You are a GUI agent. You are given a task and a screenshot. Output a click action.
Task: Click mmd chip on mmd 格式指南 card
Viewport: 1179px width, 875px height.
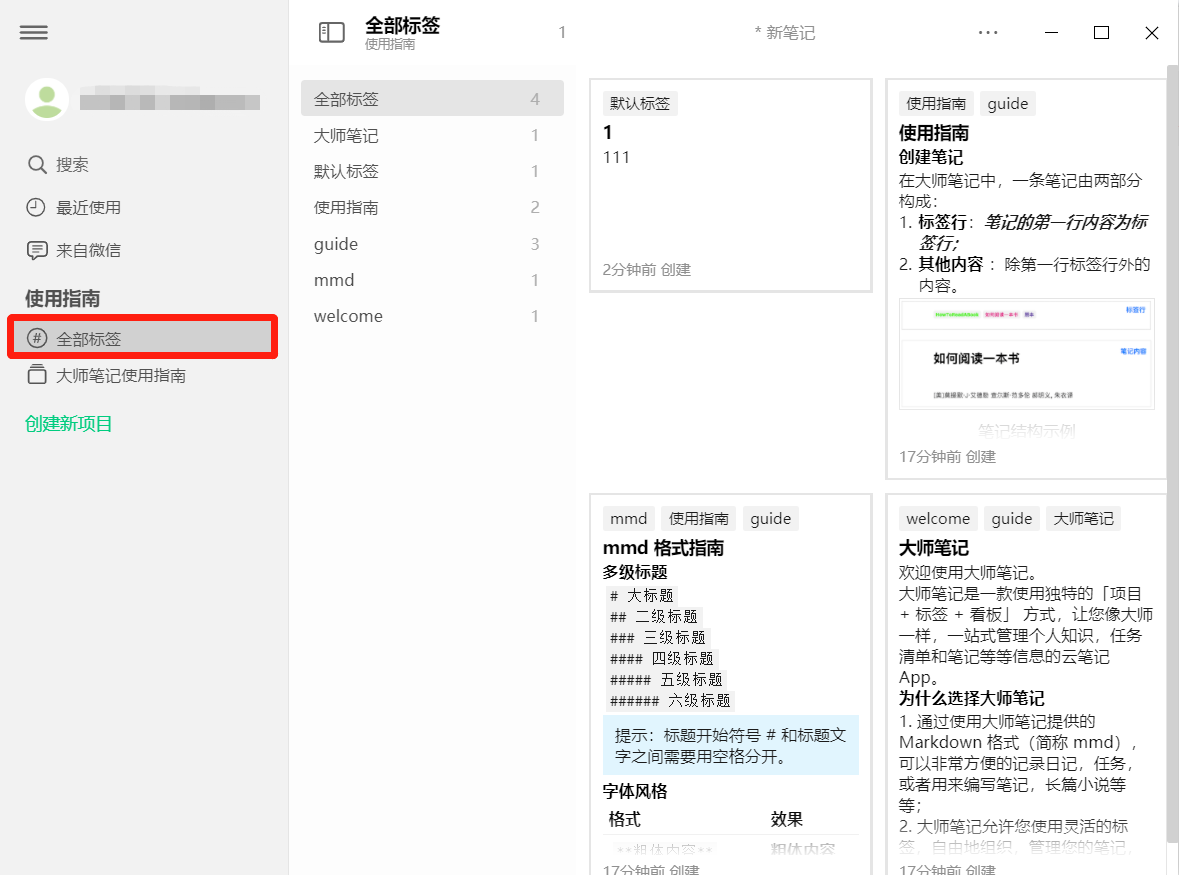(x=629, y=518)
